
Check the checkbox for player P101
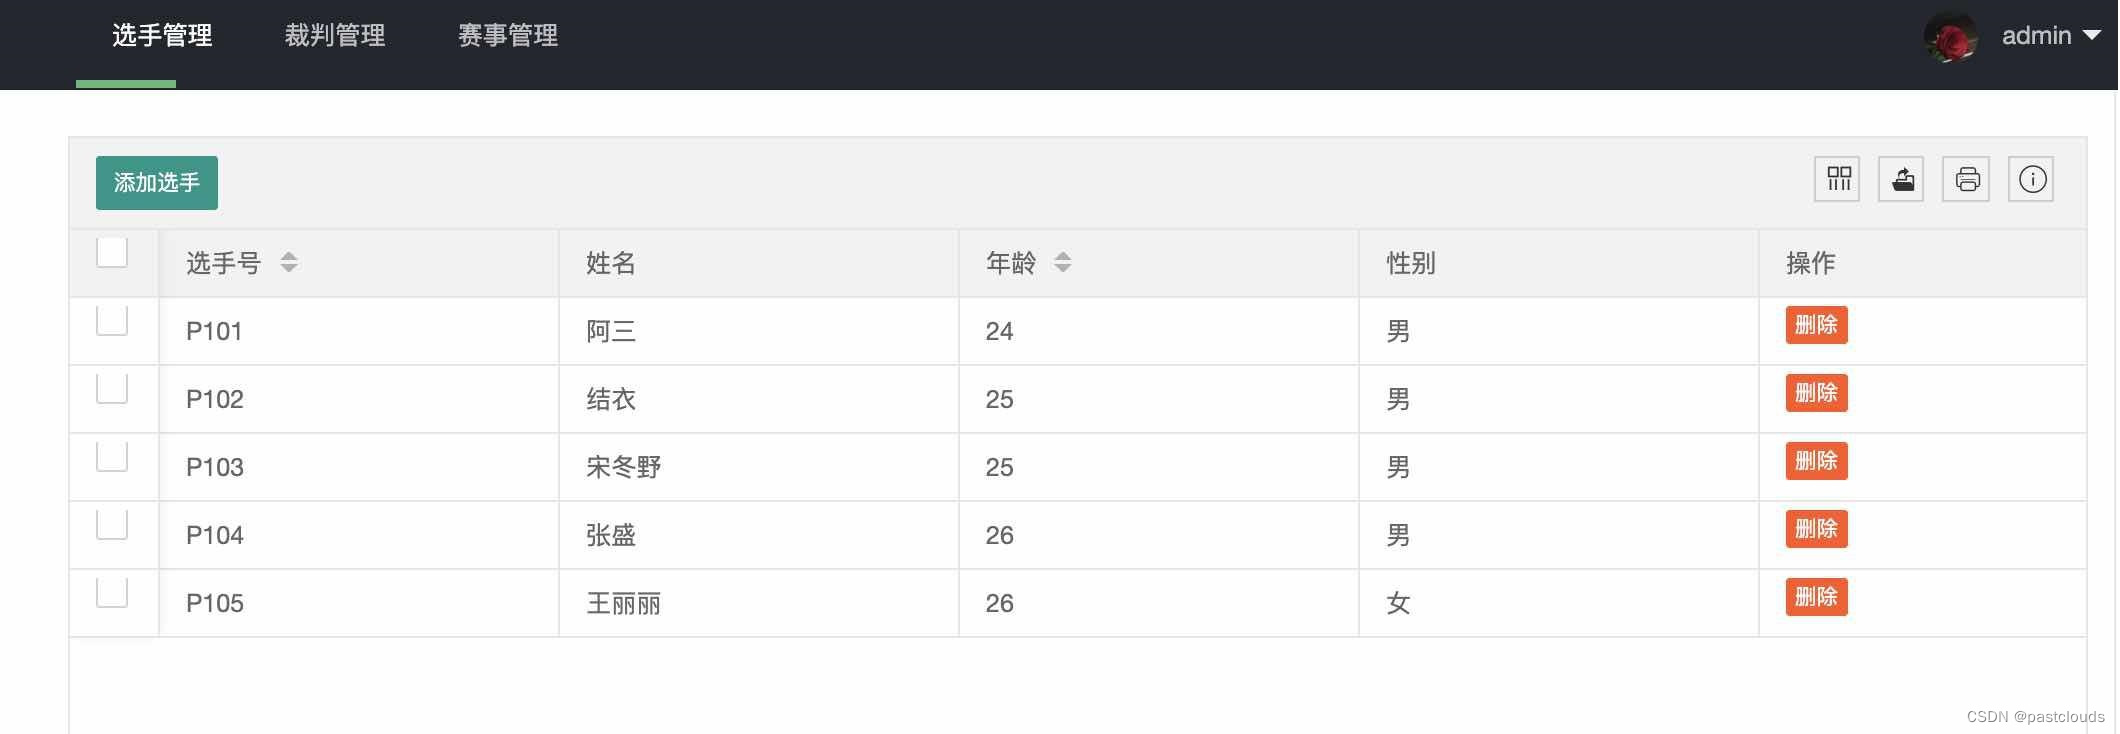pos(112,321)
